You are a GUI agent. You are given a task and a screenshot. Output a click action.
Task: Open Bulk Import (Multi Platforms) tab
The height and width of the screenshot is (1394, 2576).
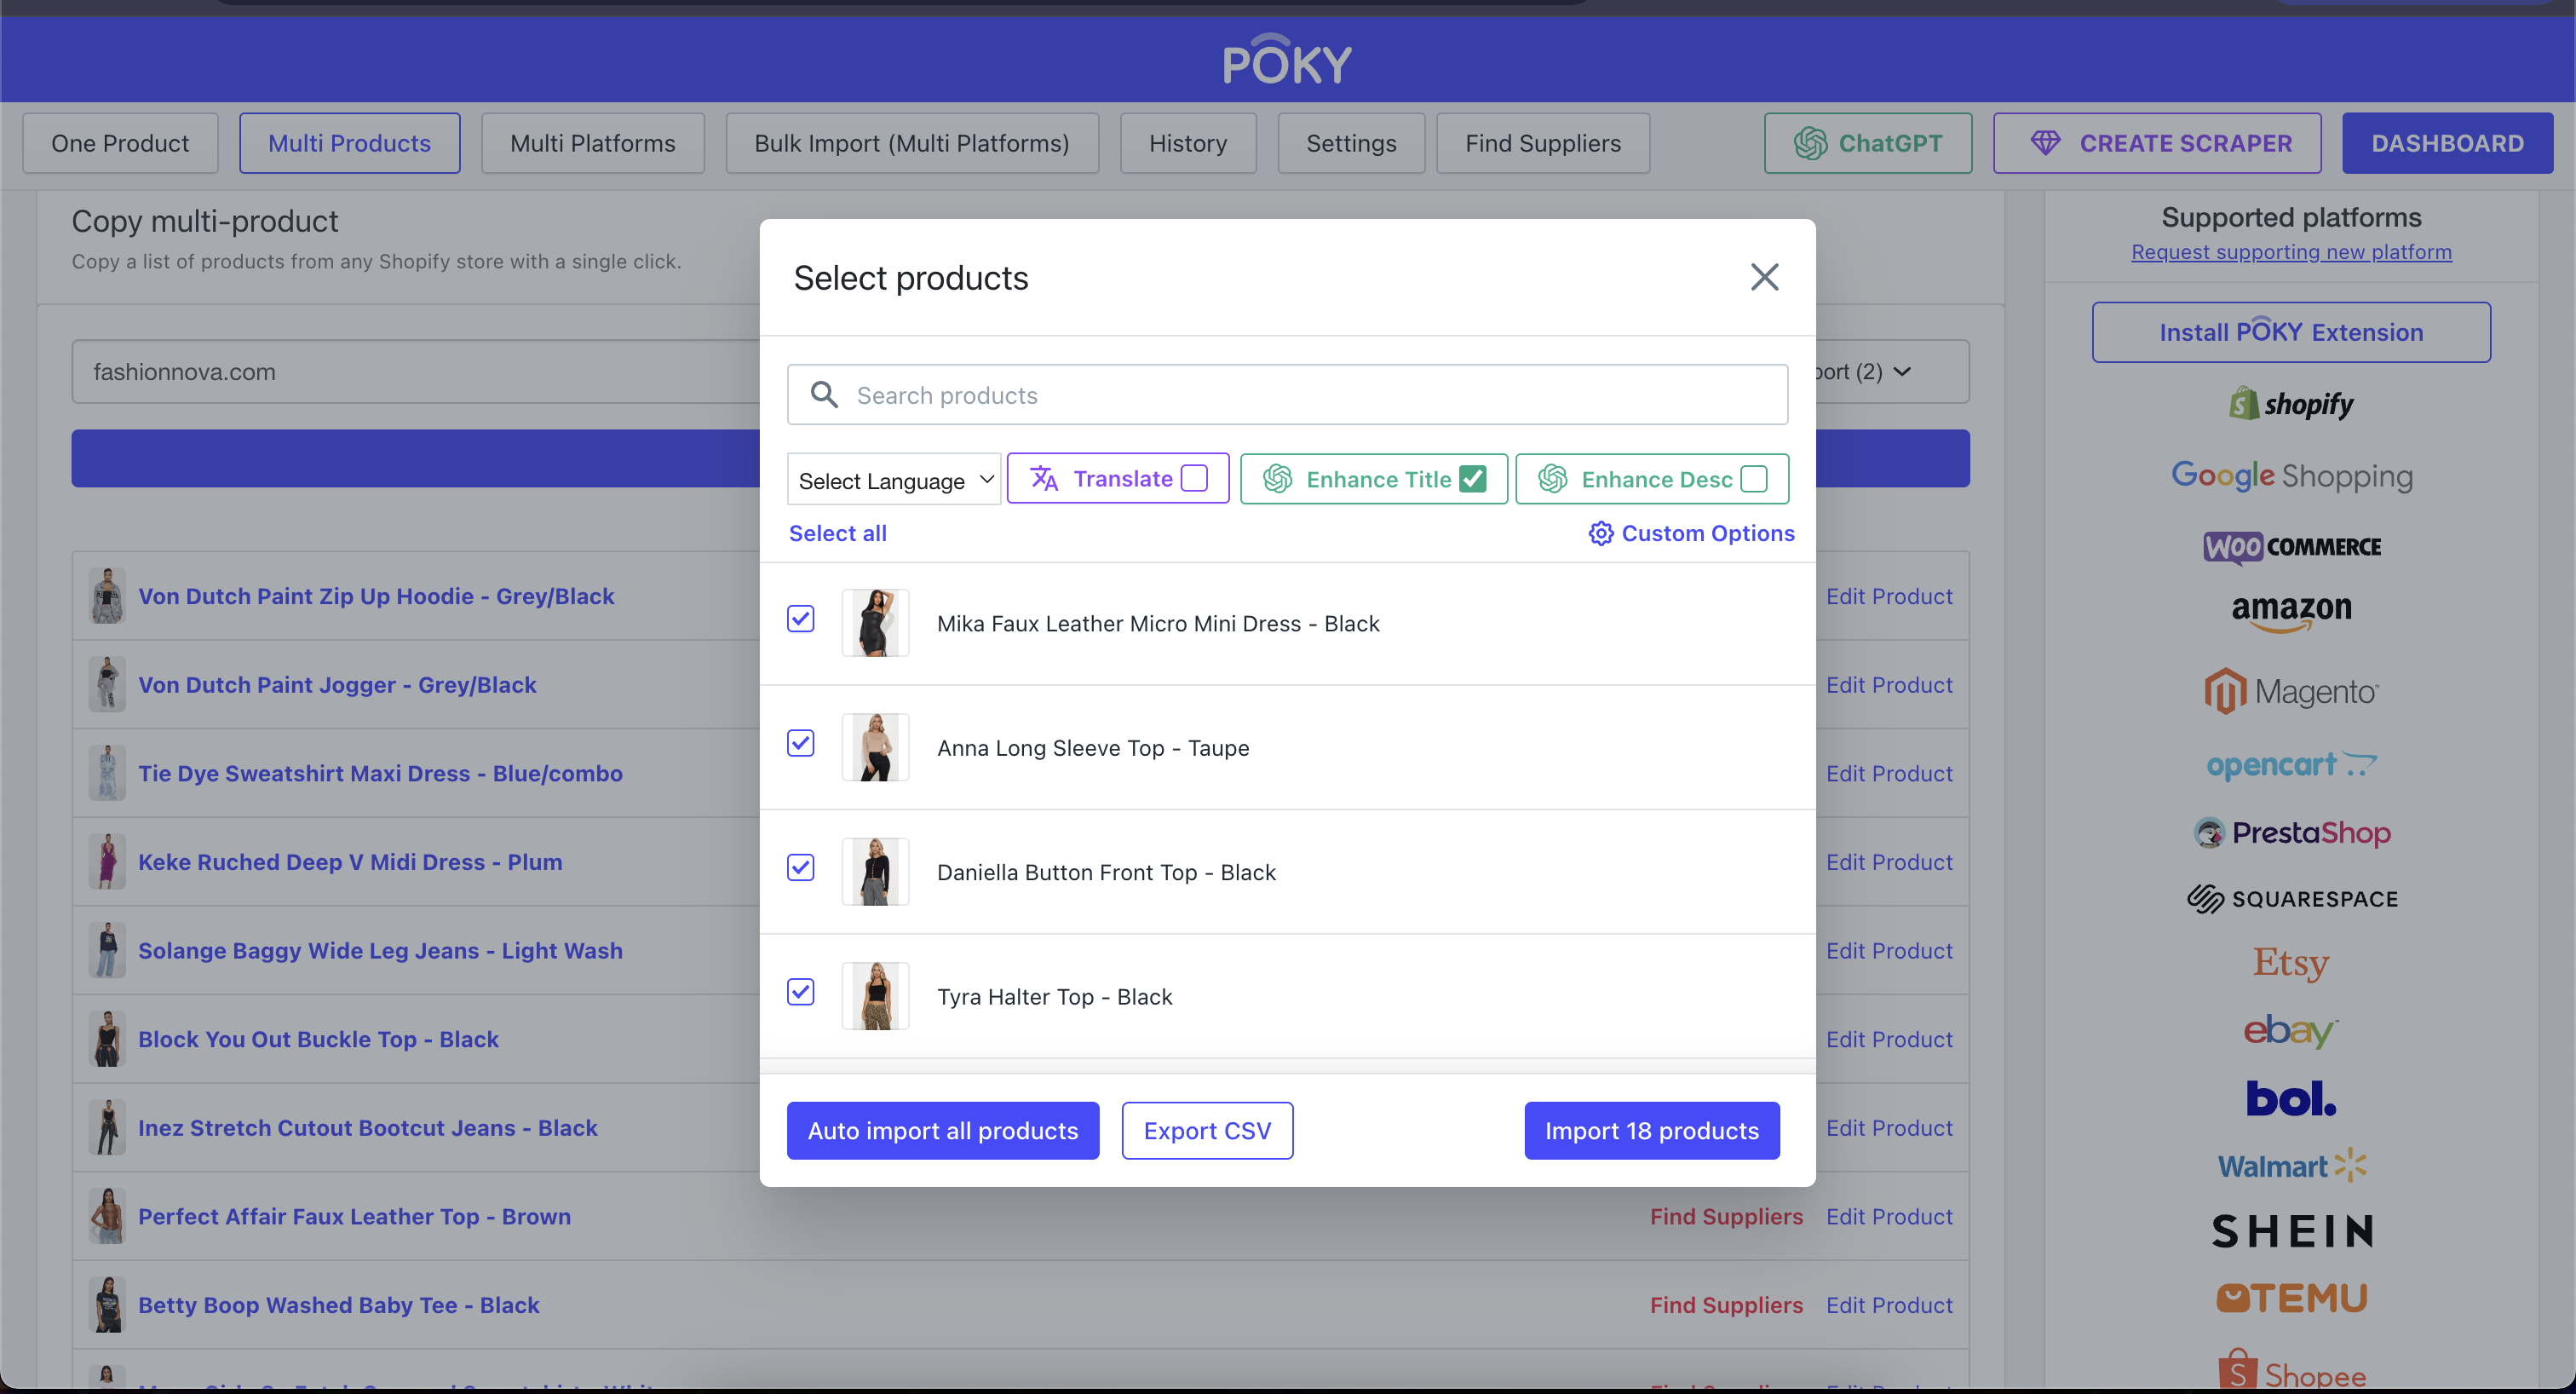click(911, 143)
